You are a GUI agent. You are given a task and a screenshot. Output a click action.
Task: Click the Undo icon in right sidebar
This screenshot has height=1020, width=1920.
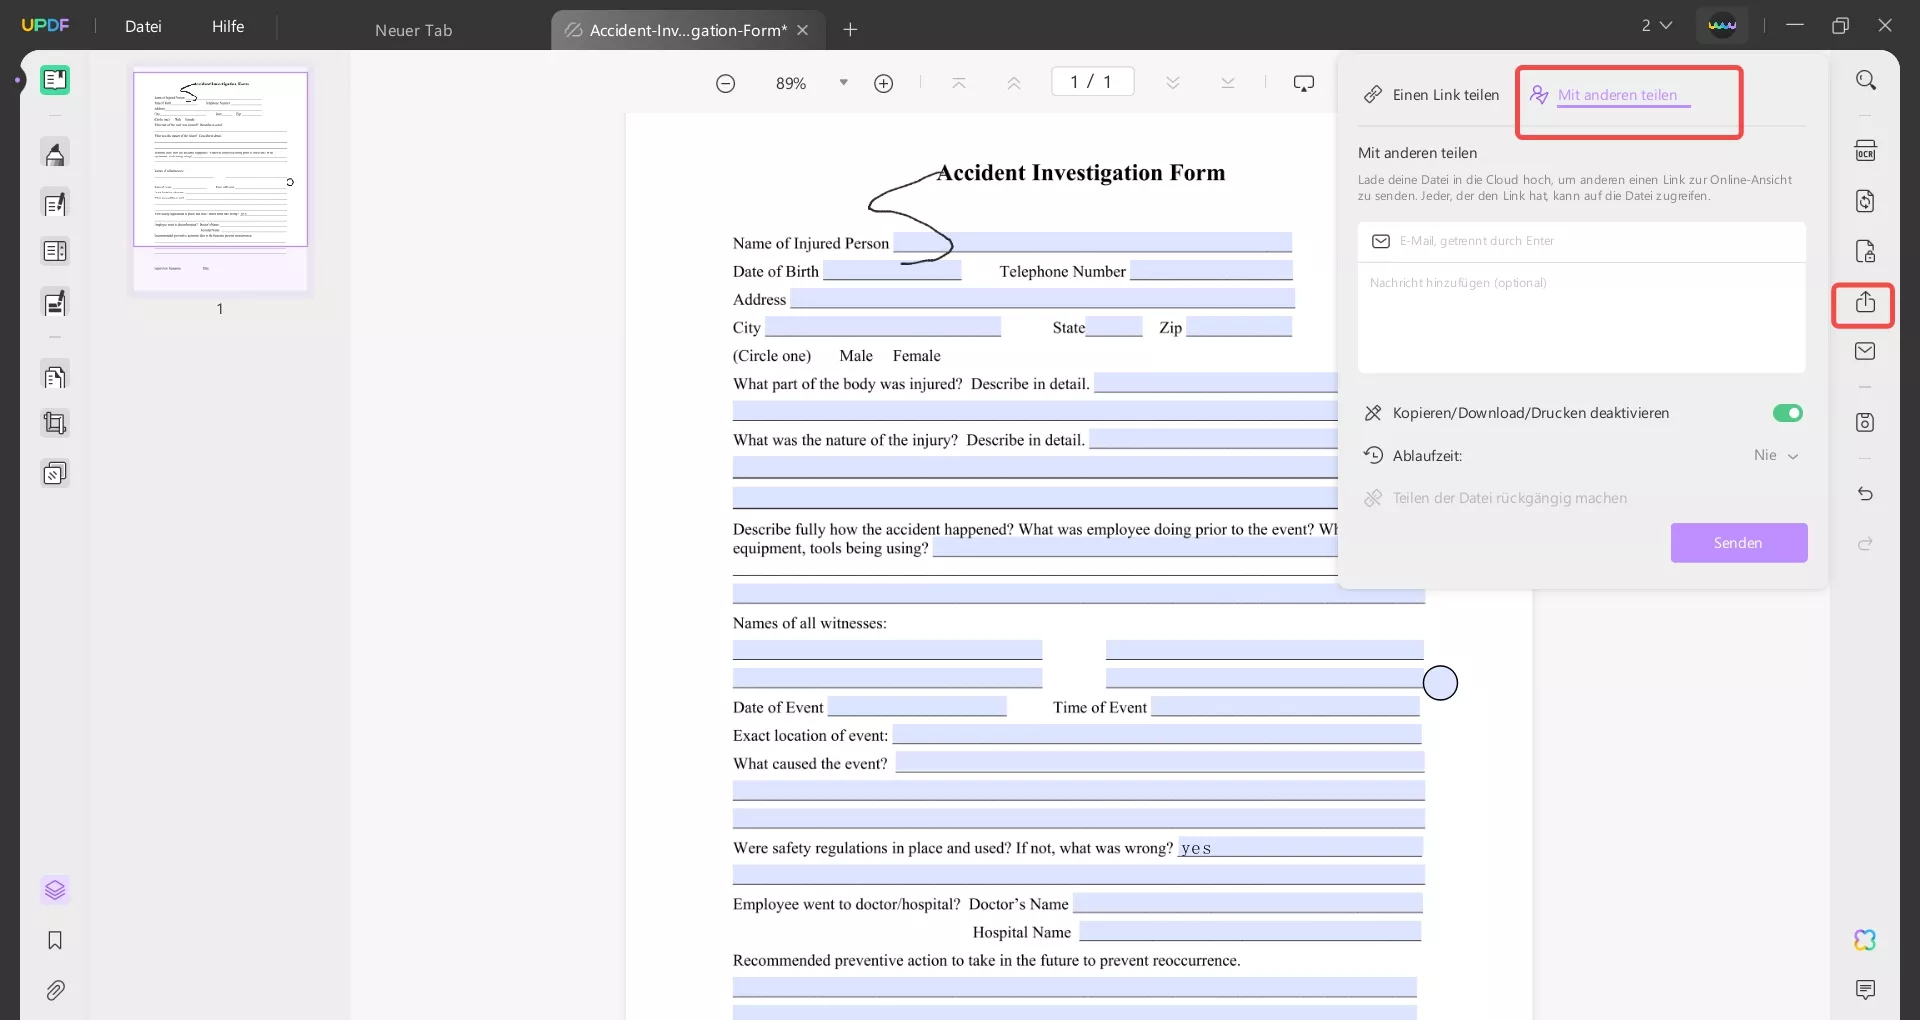tap(1865, 494)
